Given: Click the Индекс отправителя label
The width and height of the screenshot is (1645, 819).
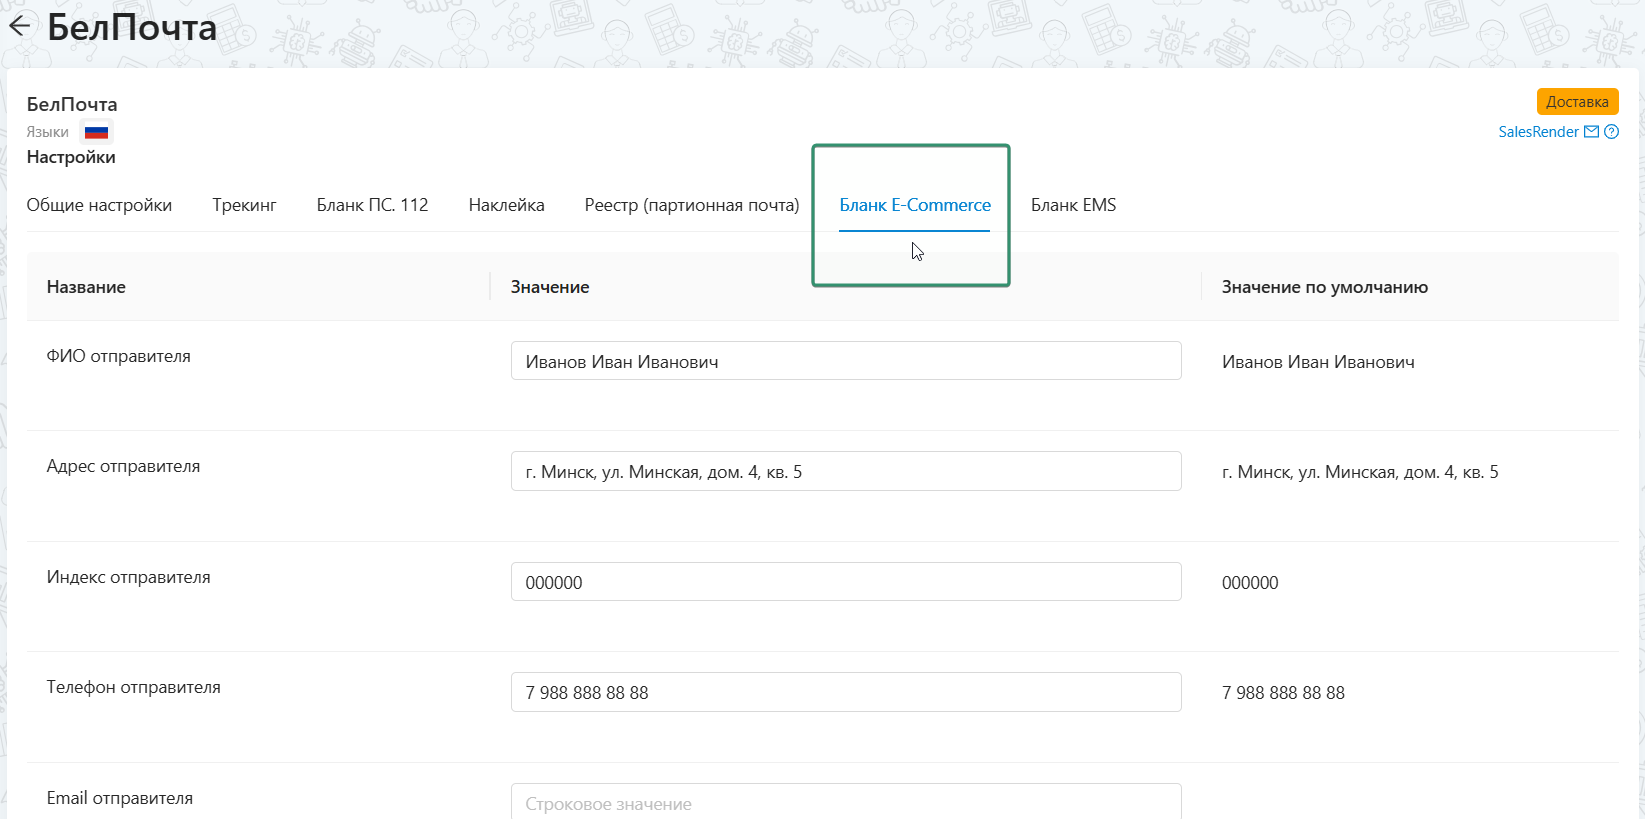Looking at the screenshot, I should click(129, 577).
